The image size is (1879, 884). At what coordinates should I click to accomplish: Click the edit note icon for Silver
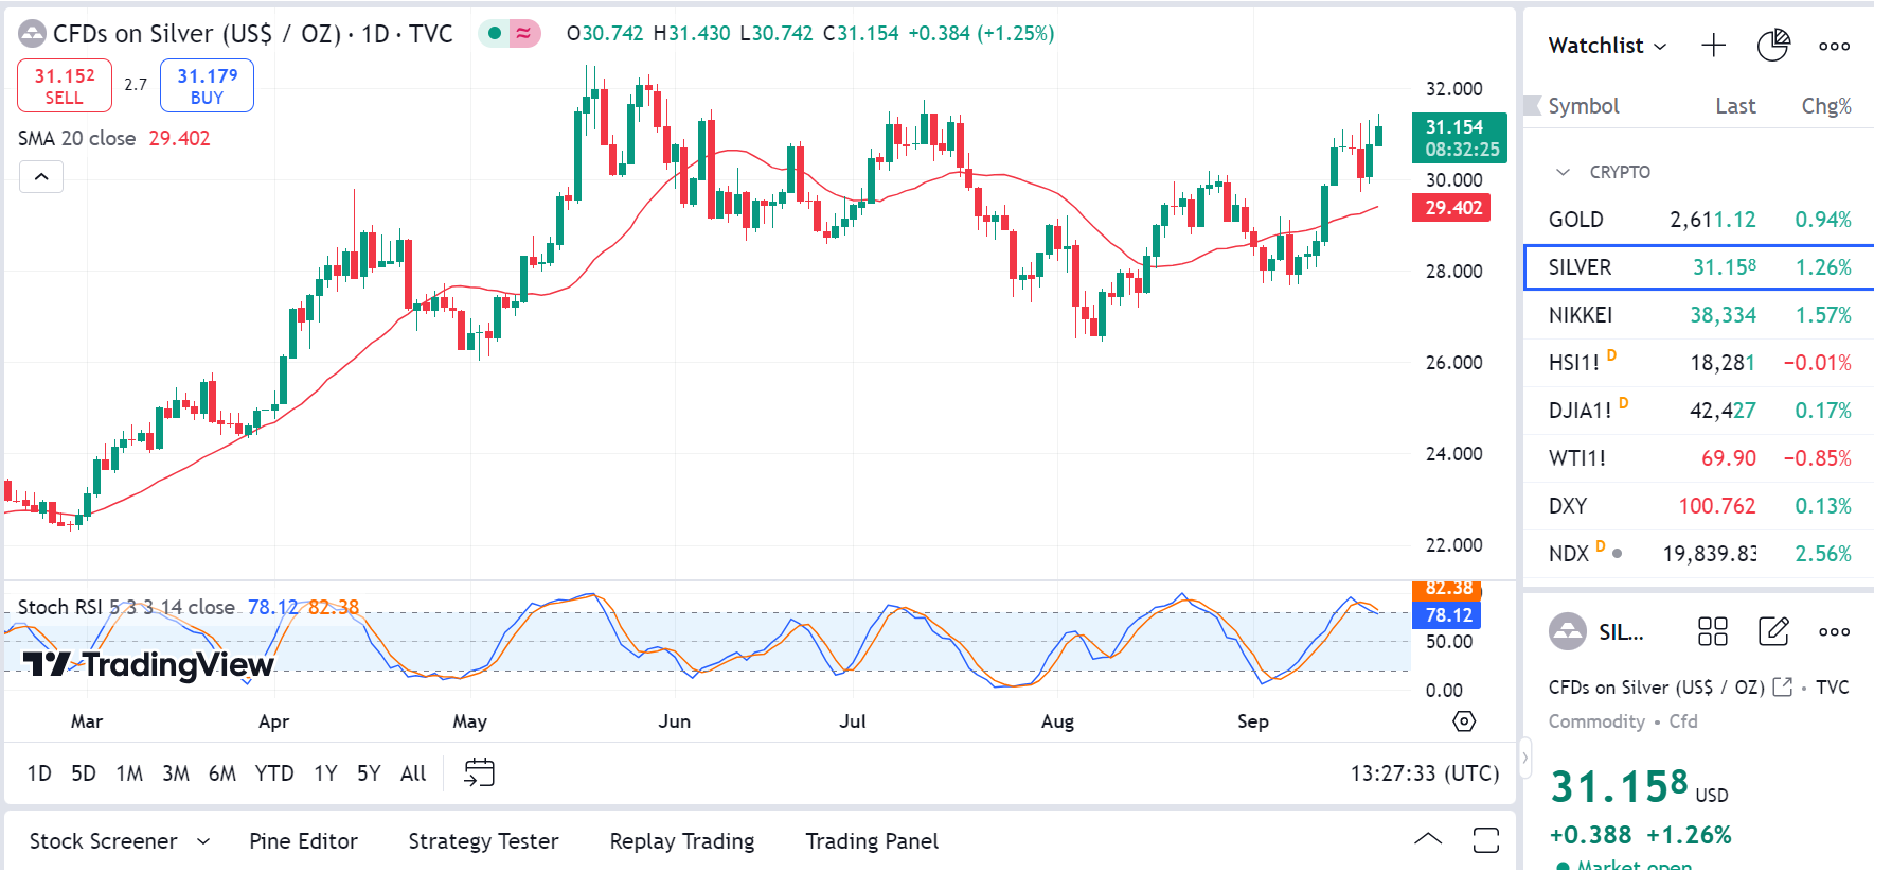coord(1773,631)
